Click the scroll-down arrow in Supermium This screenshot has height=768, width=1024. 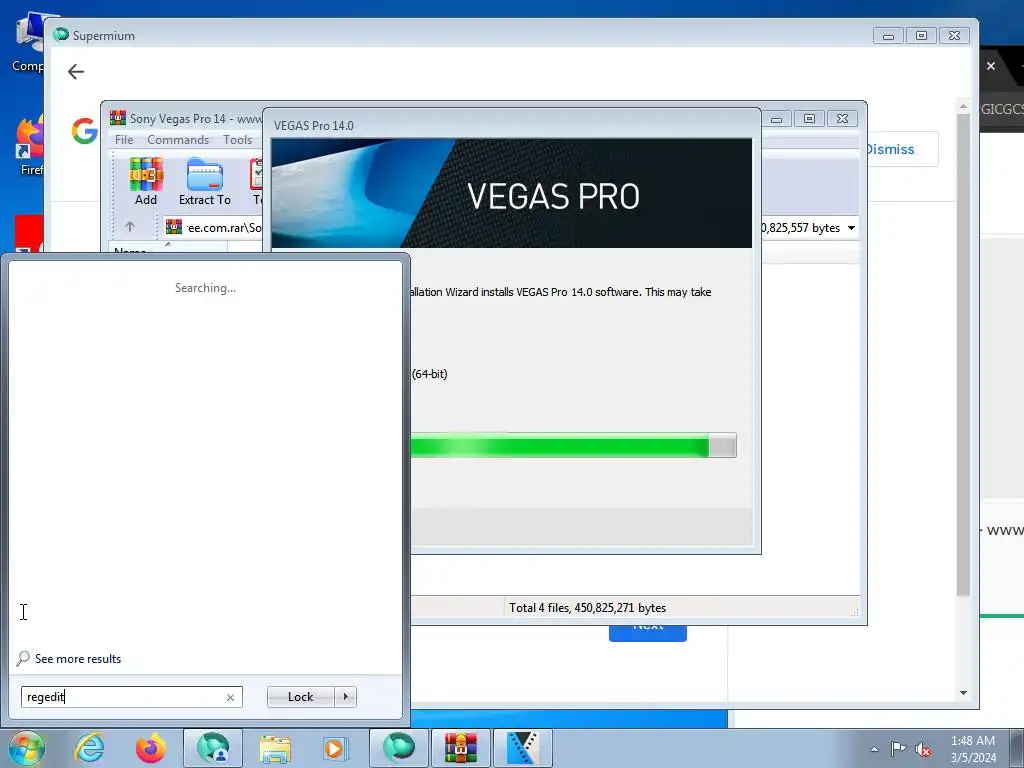(963, 693)
